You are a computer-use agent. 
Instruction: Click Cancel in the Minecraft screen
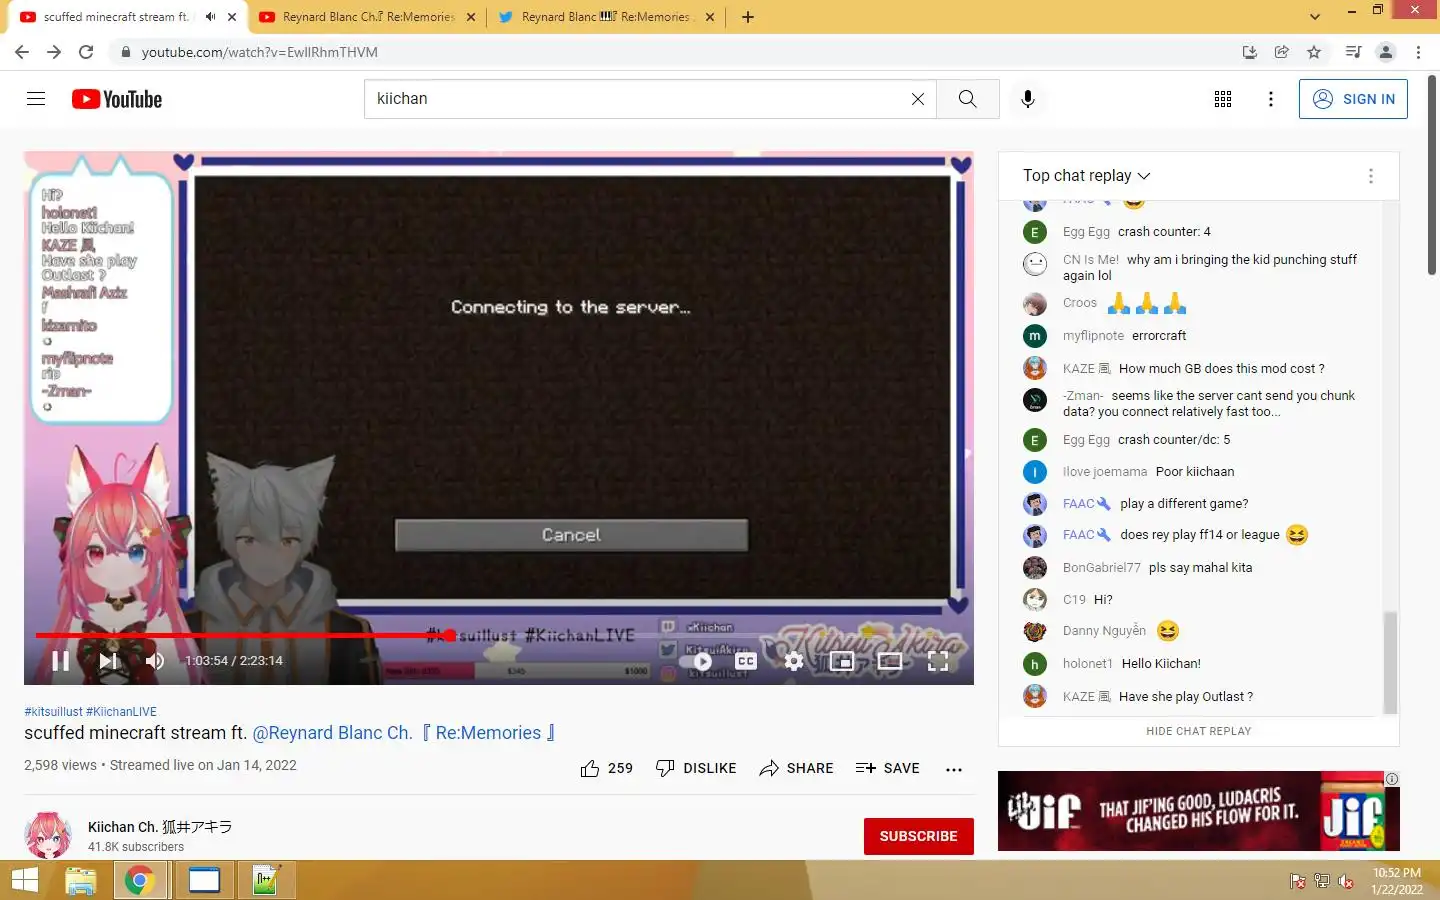(571, 535)
